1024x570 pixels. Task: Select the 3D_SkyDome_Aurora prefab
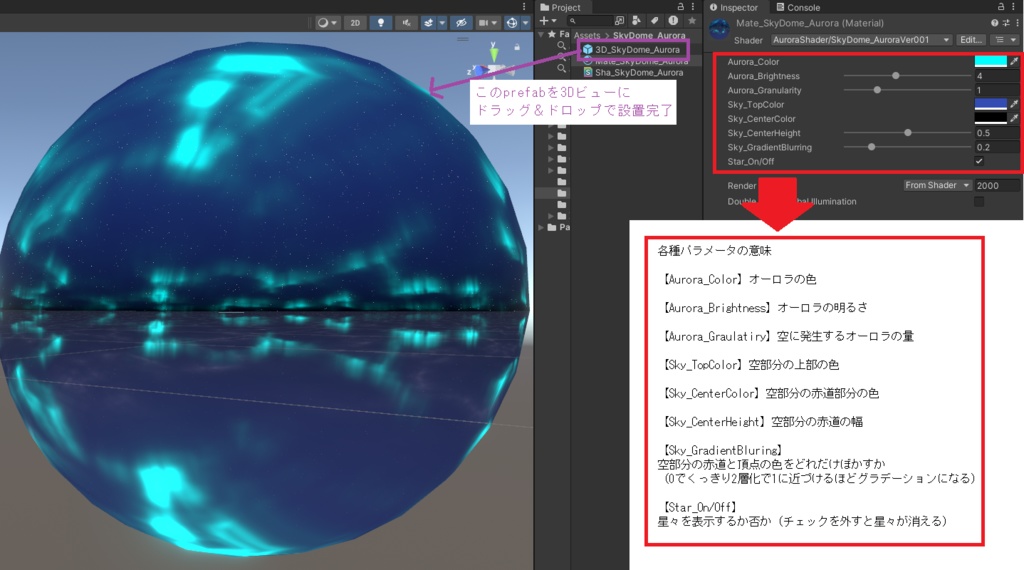click(x=632, y=50)
